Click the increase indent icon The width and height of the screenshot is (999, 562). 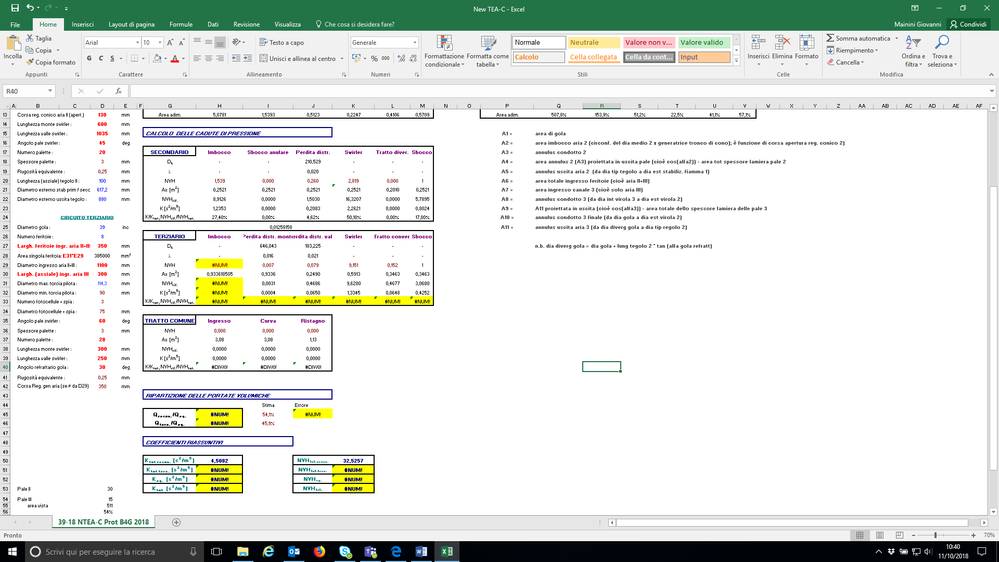pyautogui.click(x=247, y=59)
